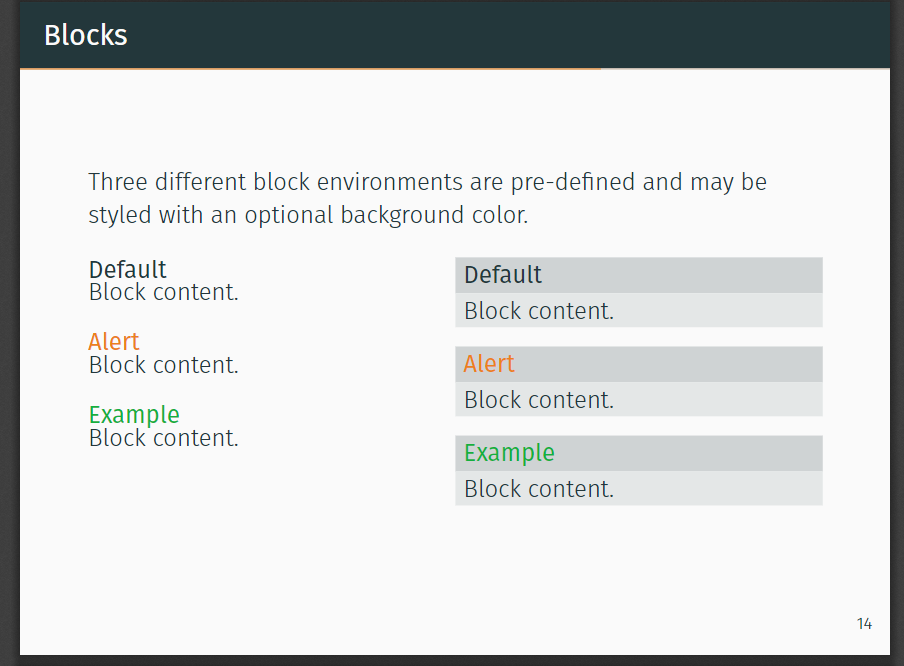The image size is (904, 666).
Task: Click the shaded Example block title bar
Action: click(x=639, y=453)
